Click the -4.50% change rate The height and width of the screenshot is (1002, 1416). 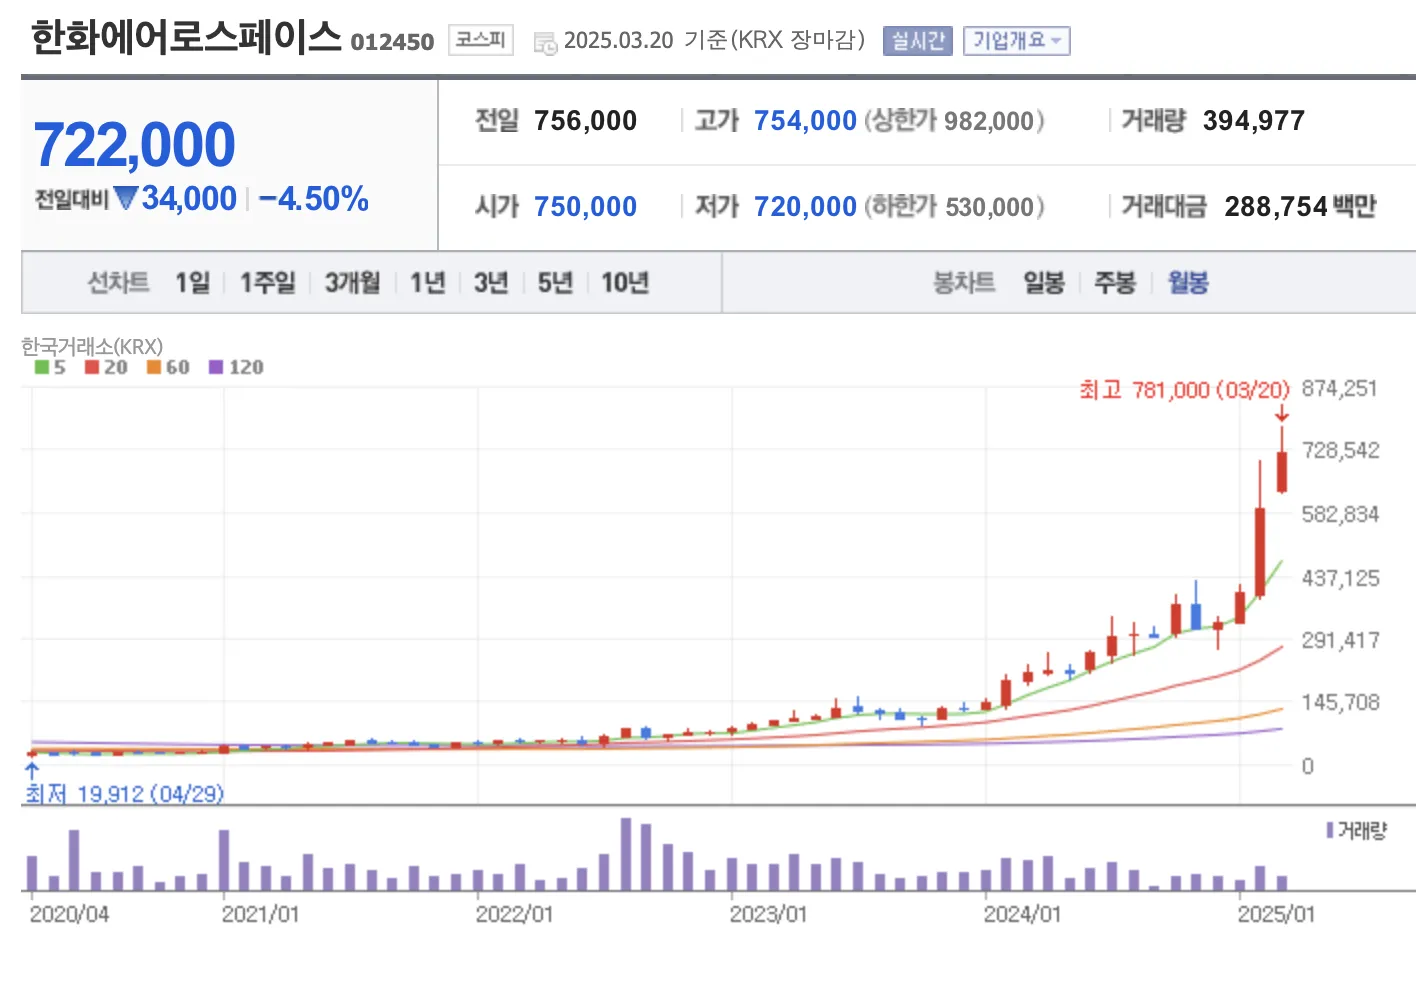314,199
